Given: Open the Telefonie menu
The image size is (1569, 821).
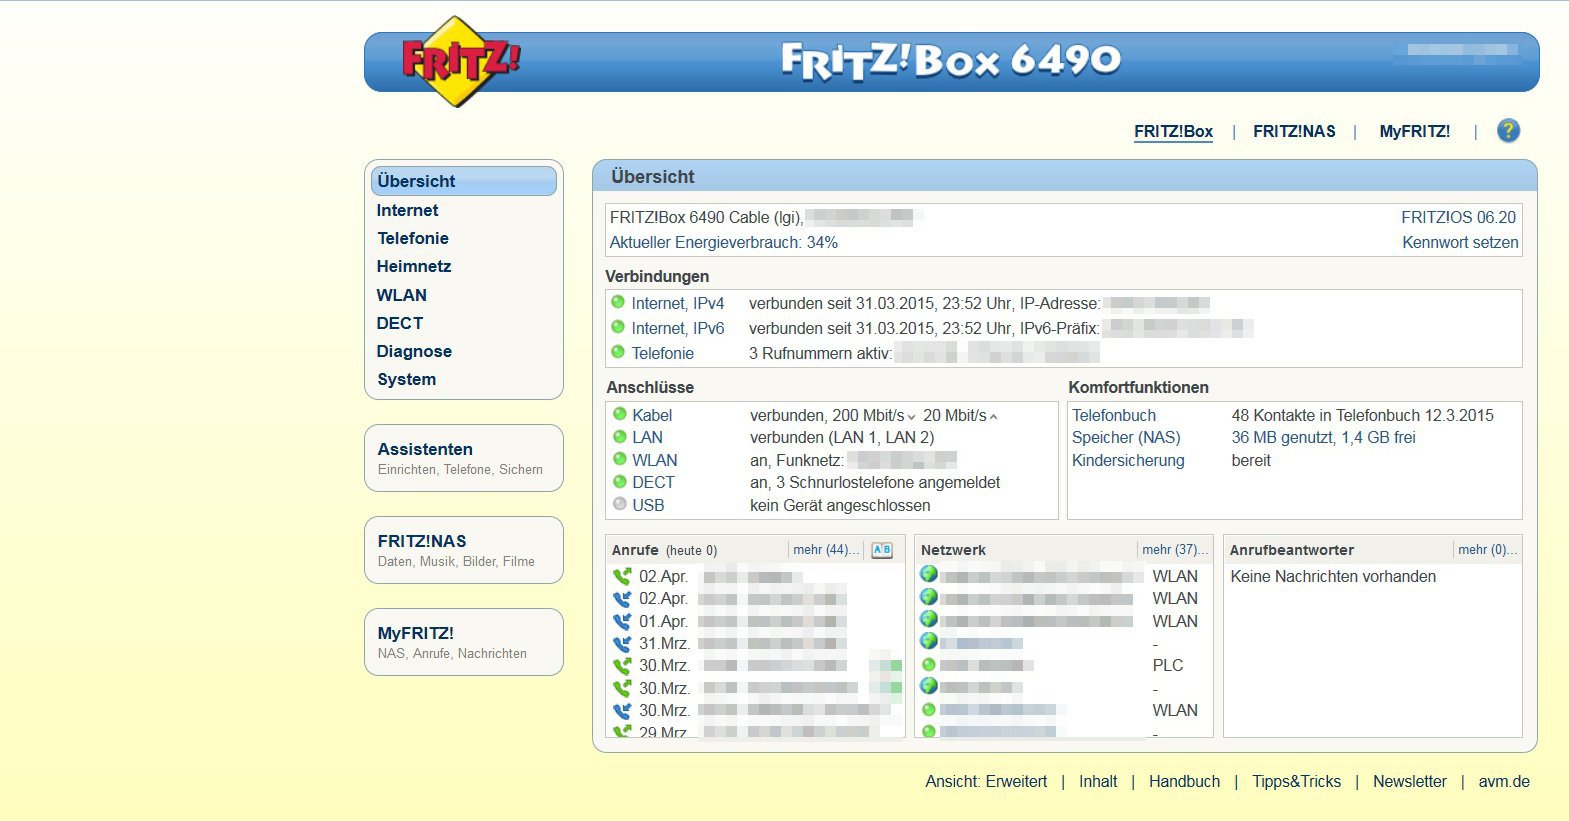Looking at the screenshot, I should pos(413,238).
